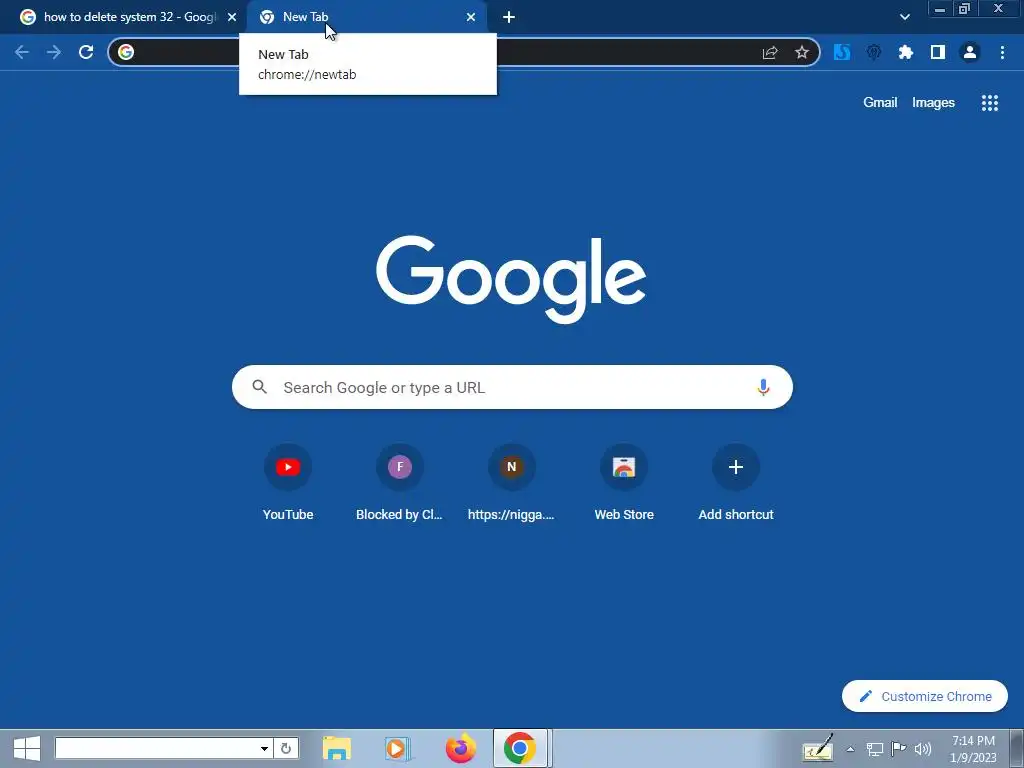Open the Chrome profile avatar
The width and height of the screenshot is (1024, 768).
[970, 52]
